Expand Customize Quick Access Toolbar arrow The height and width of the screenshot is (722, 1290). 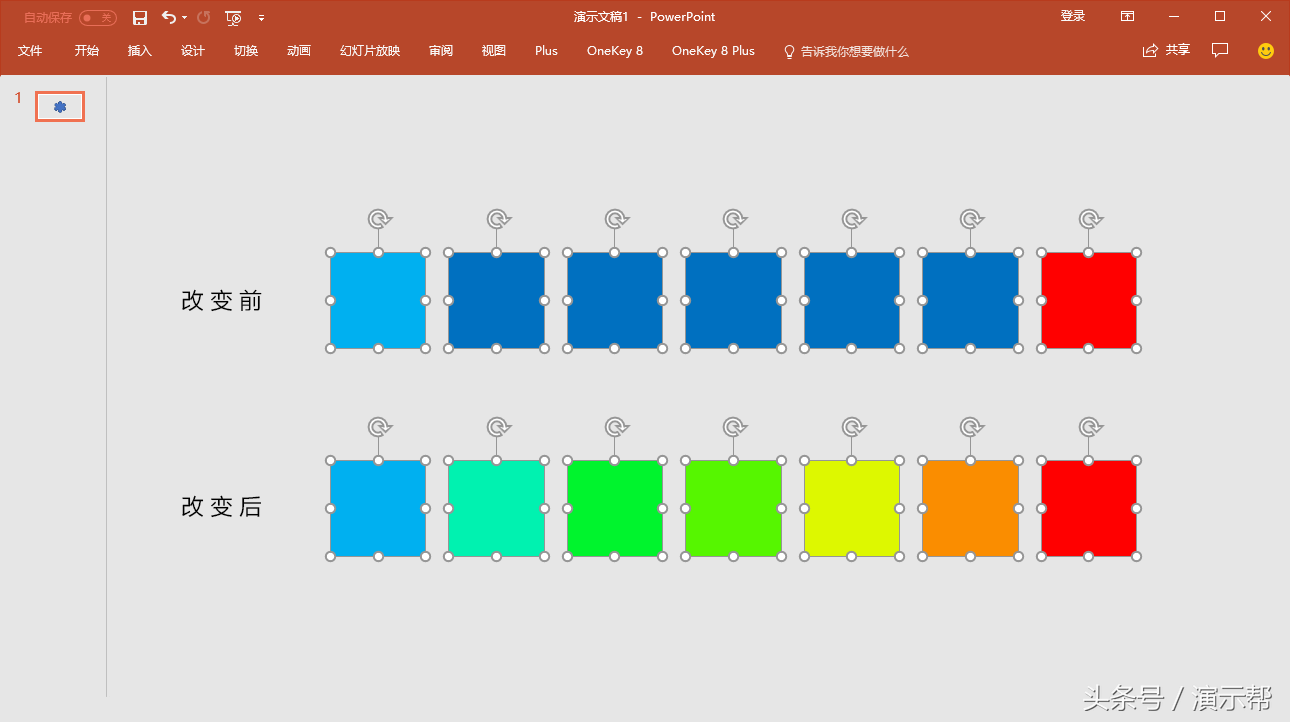click(261, 18)
